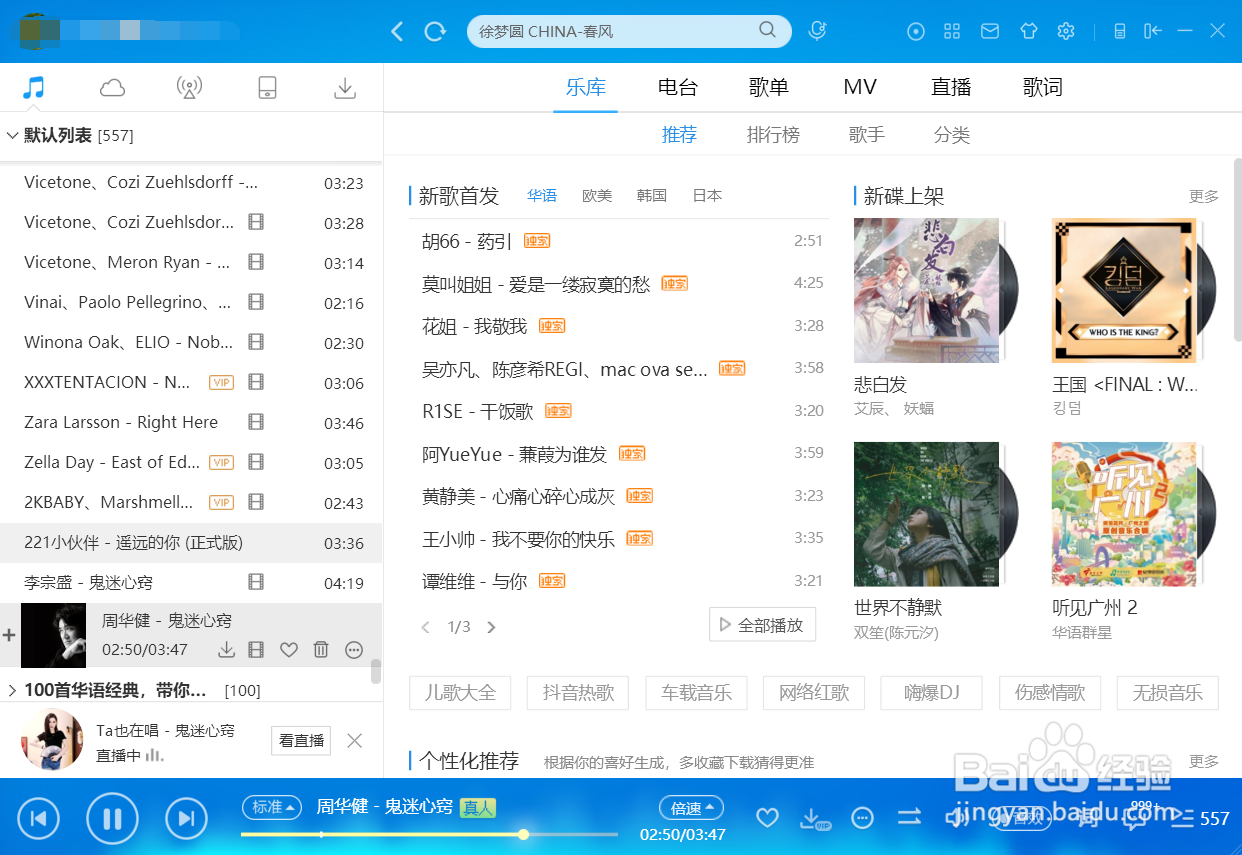Image resolution: width=1242 pixels, height=855 pixels.
Task: Open the radio broadcast icon in sidebar
Action: (189, 88)
